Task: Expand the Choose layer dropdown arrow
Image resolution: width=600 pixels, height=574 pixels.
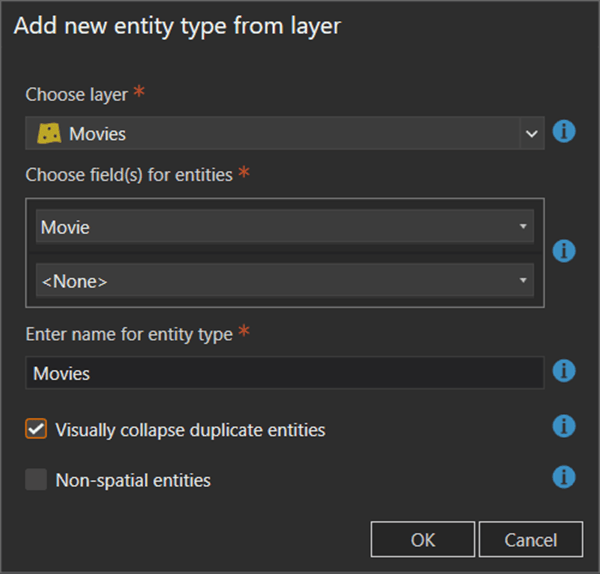Action: pos(531,133)
